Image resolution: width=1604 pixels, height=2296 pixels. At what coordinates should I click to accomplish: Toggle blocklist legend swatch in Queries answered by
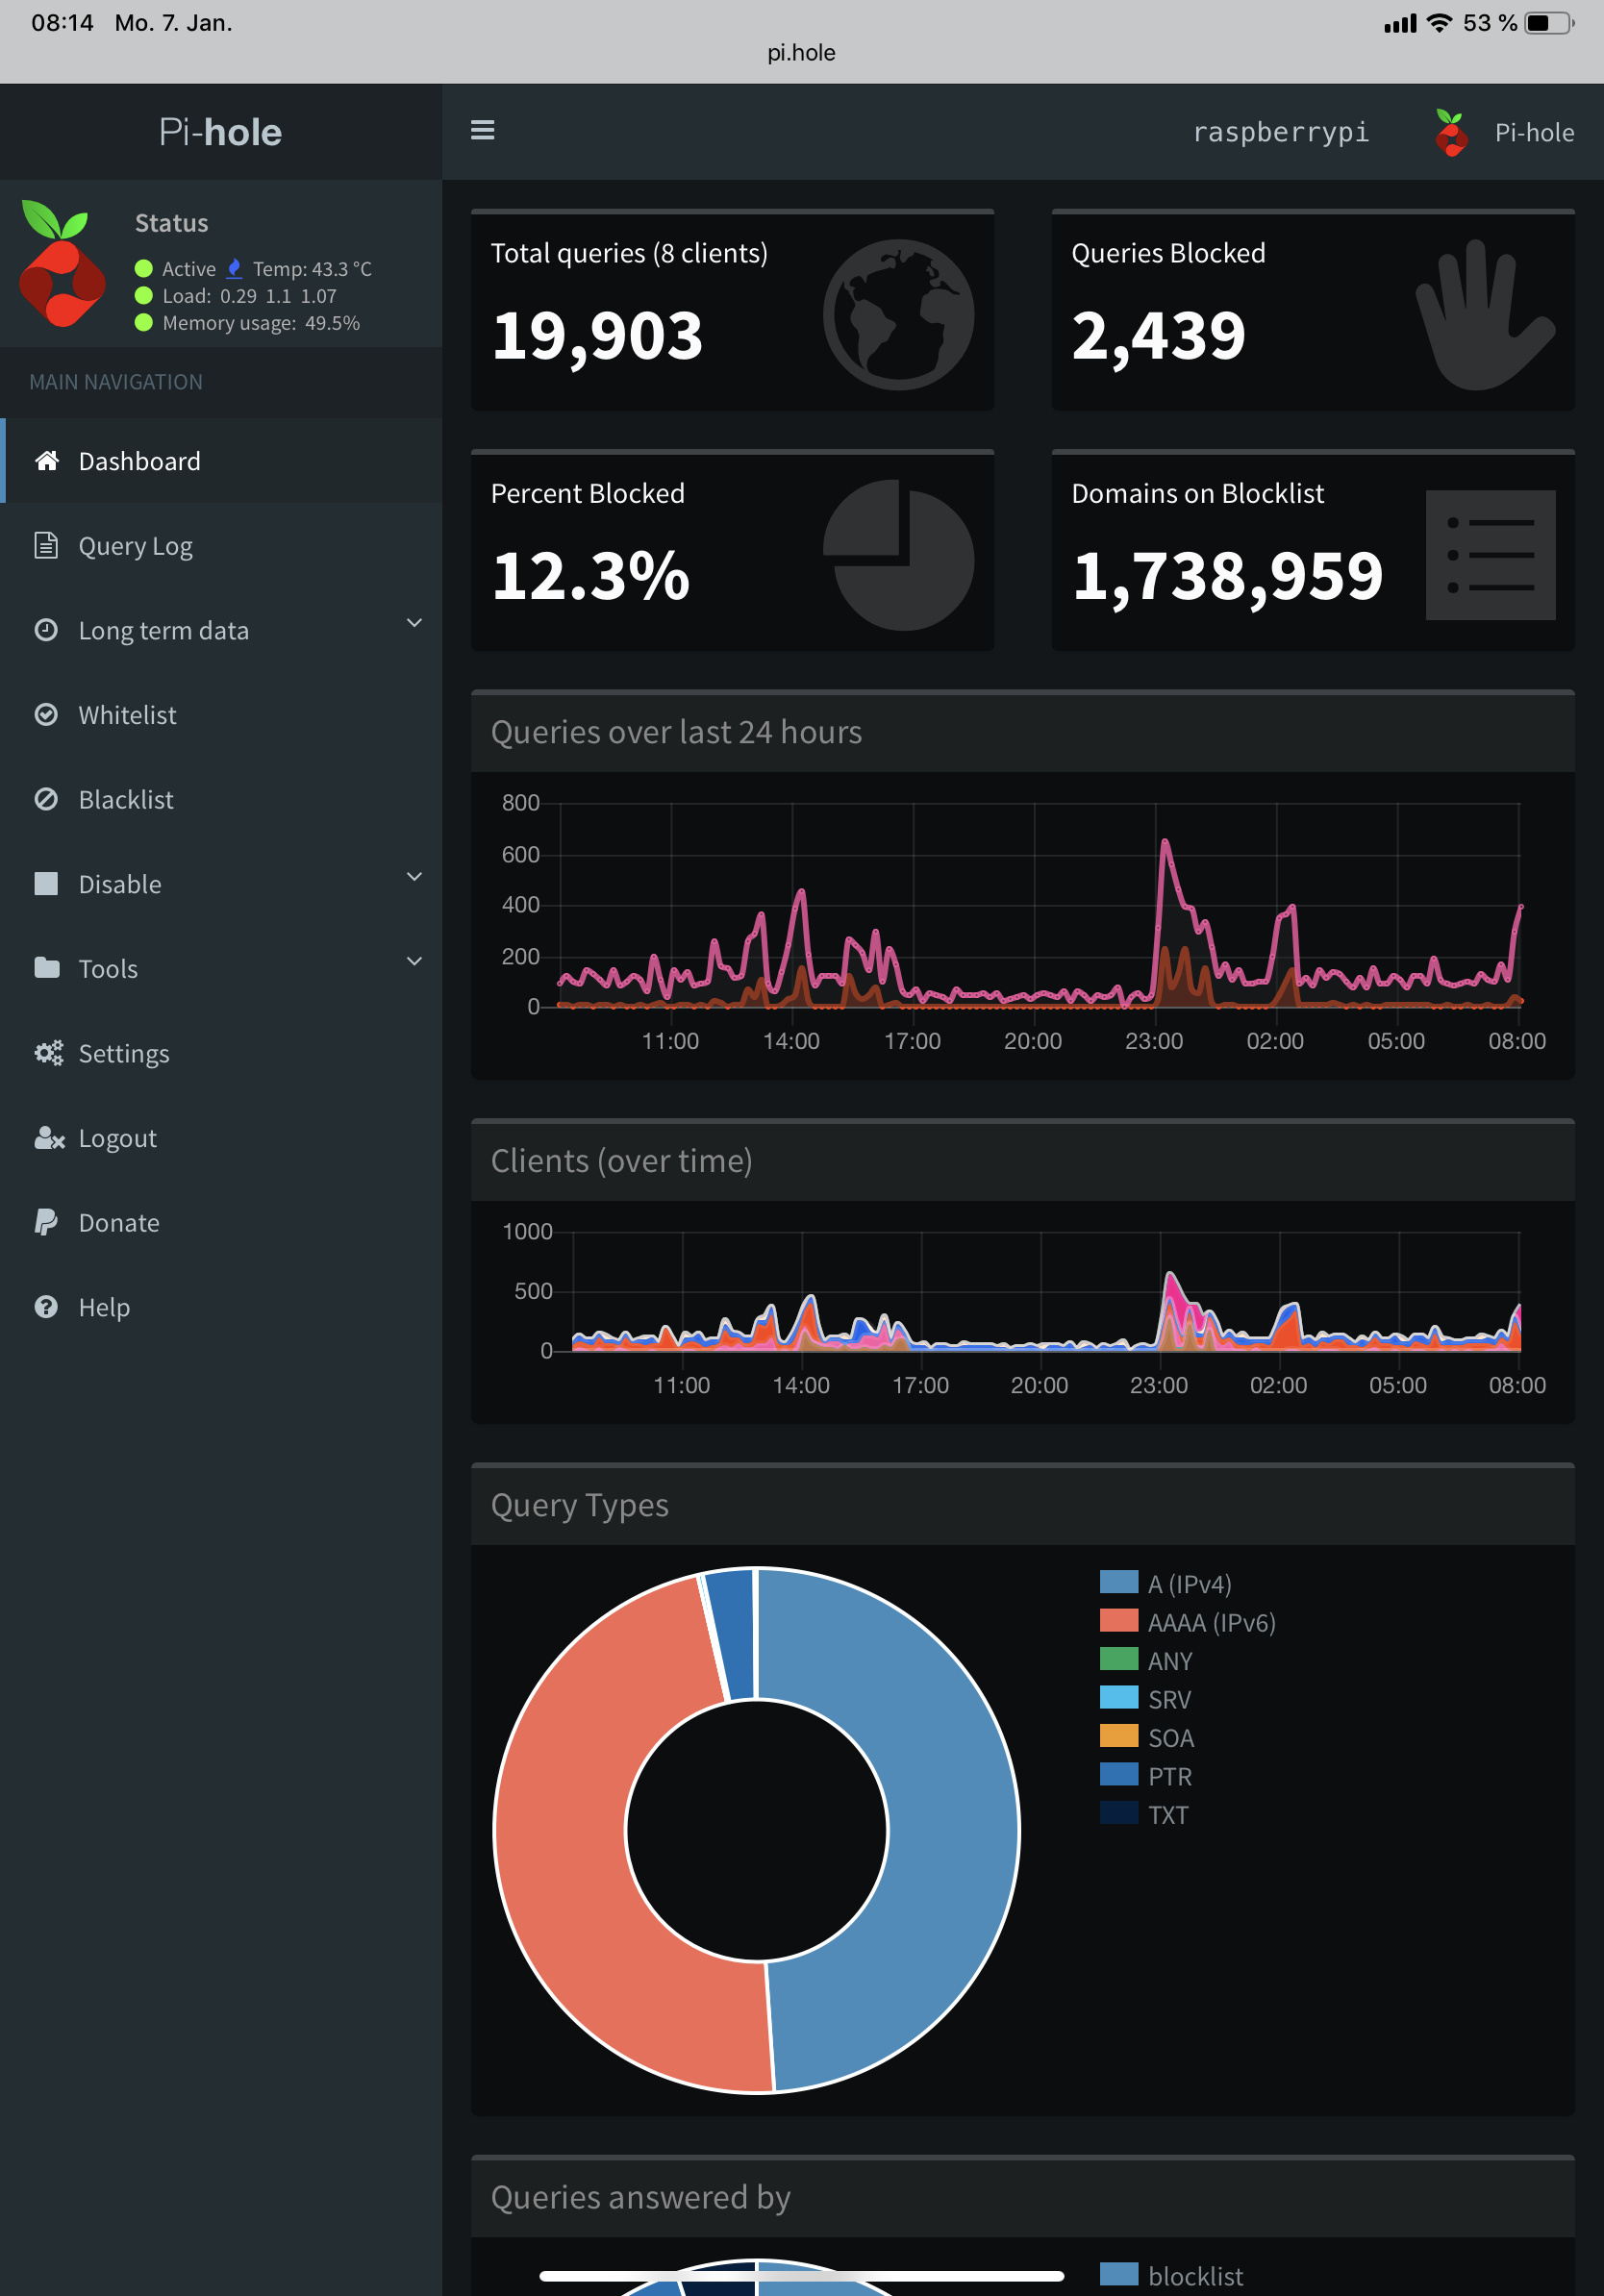click(1119, 2273)
